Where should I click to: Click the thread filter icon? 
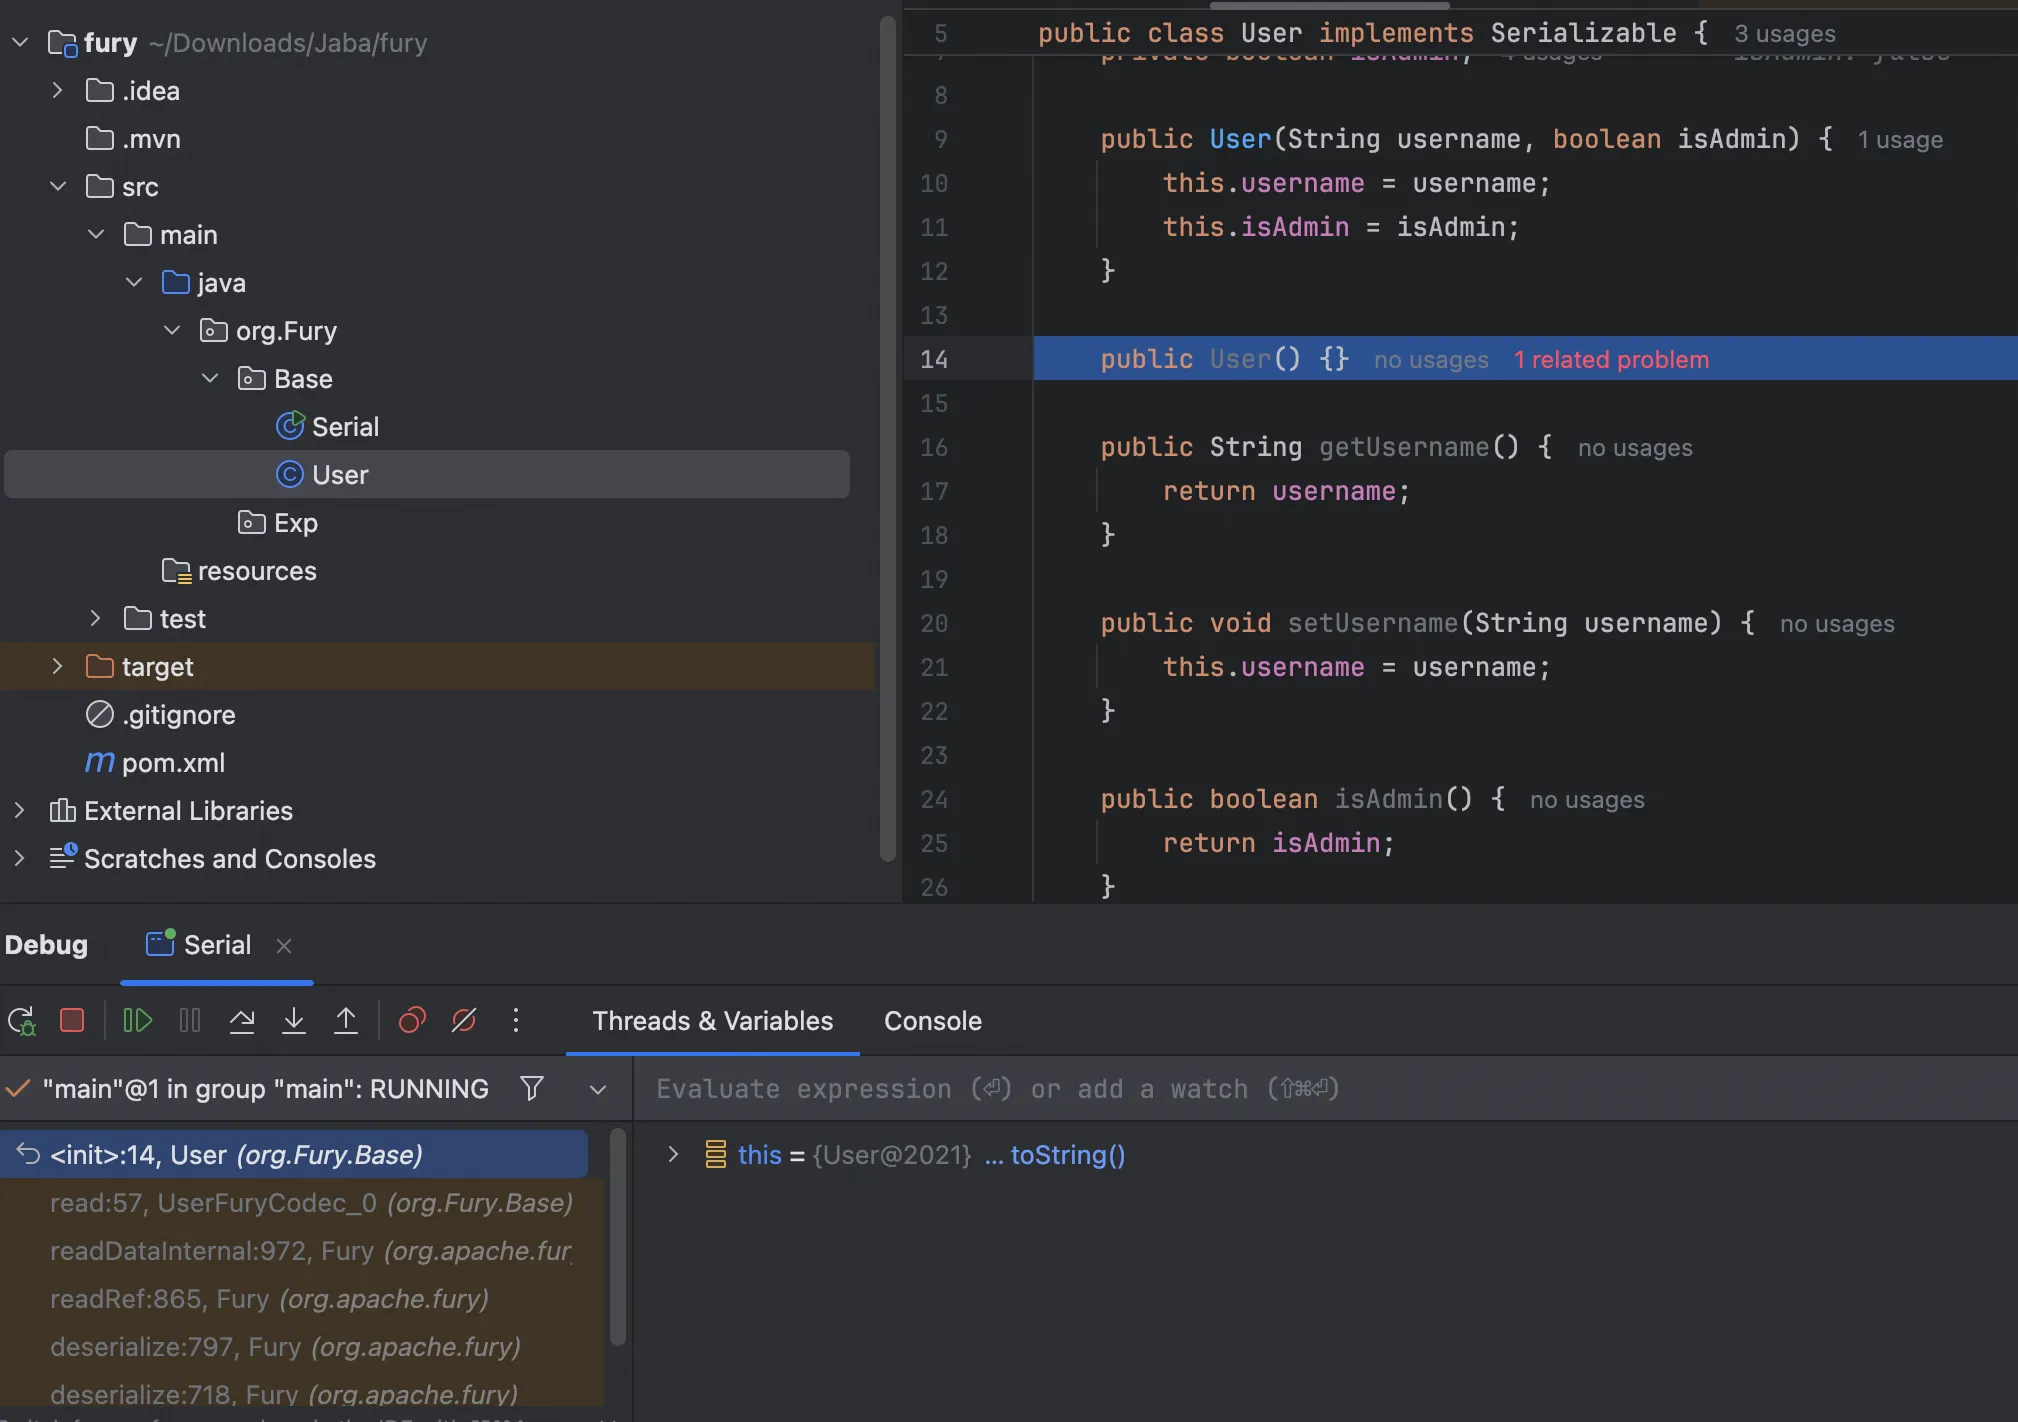coord(532,1088)
